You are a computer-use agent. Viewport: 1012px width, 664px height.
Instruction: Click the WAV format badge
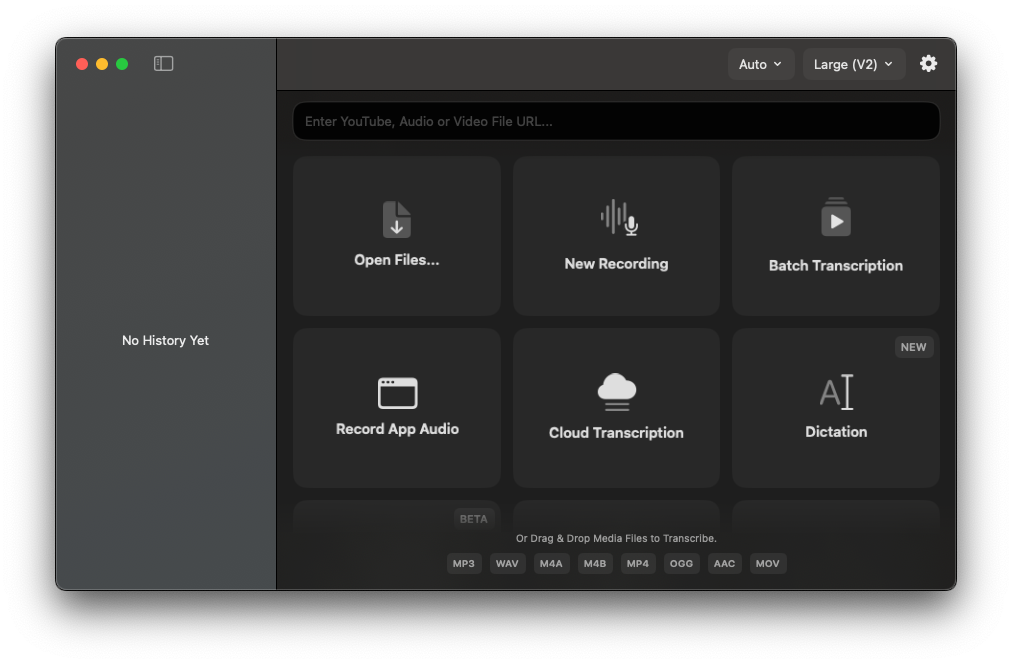coord(507,564)
